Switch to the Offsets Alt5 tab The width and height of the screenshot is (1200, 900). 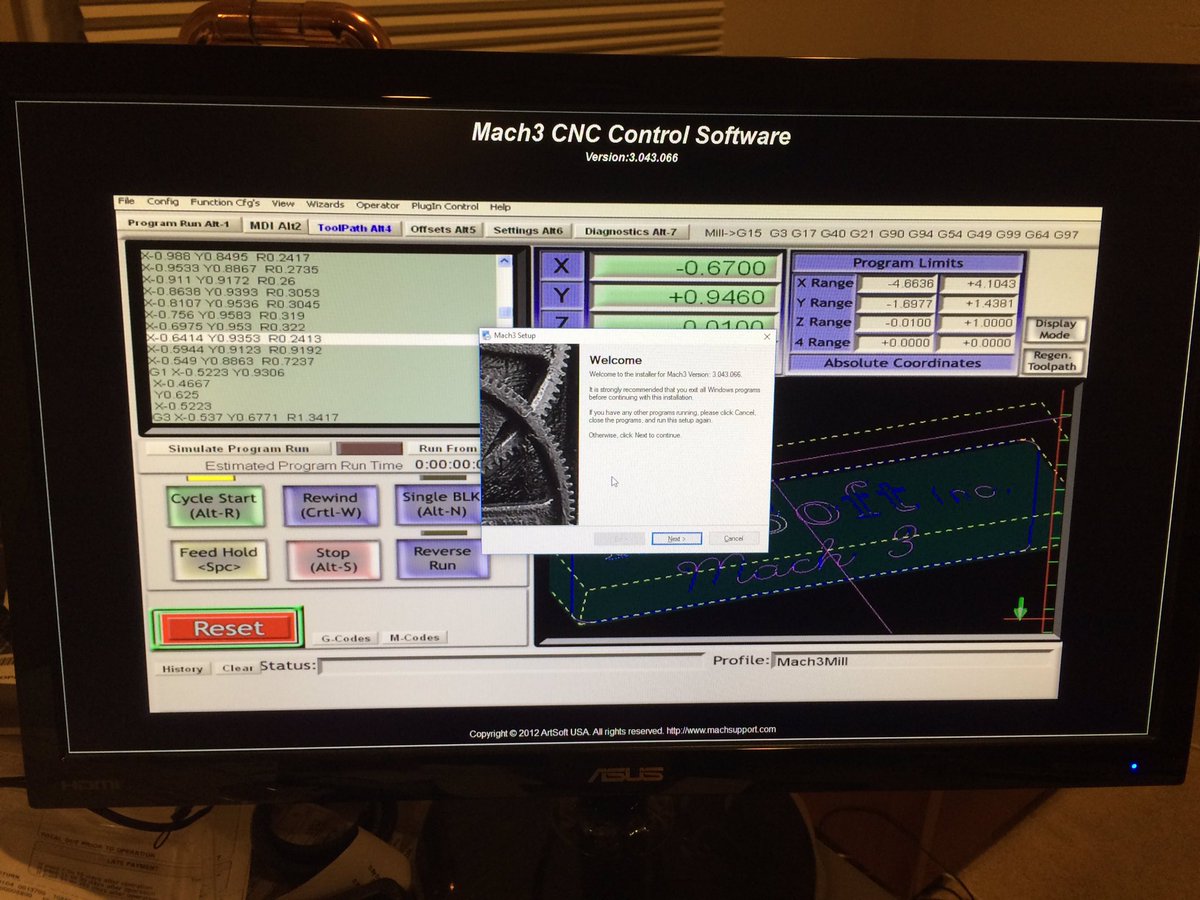tap(443, 229)
